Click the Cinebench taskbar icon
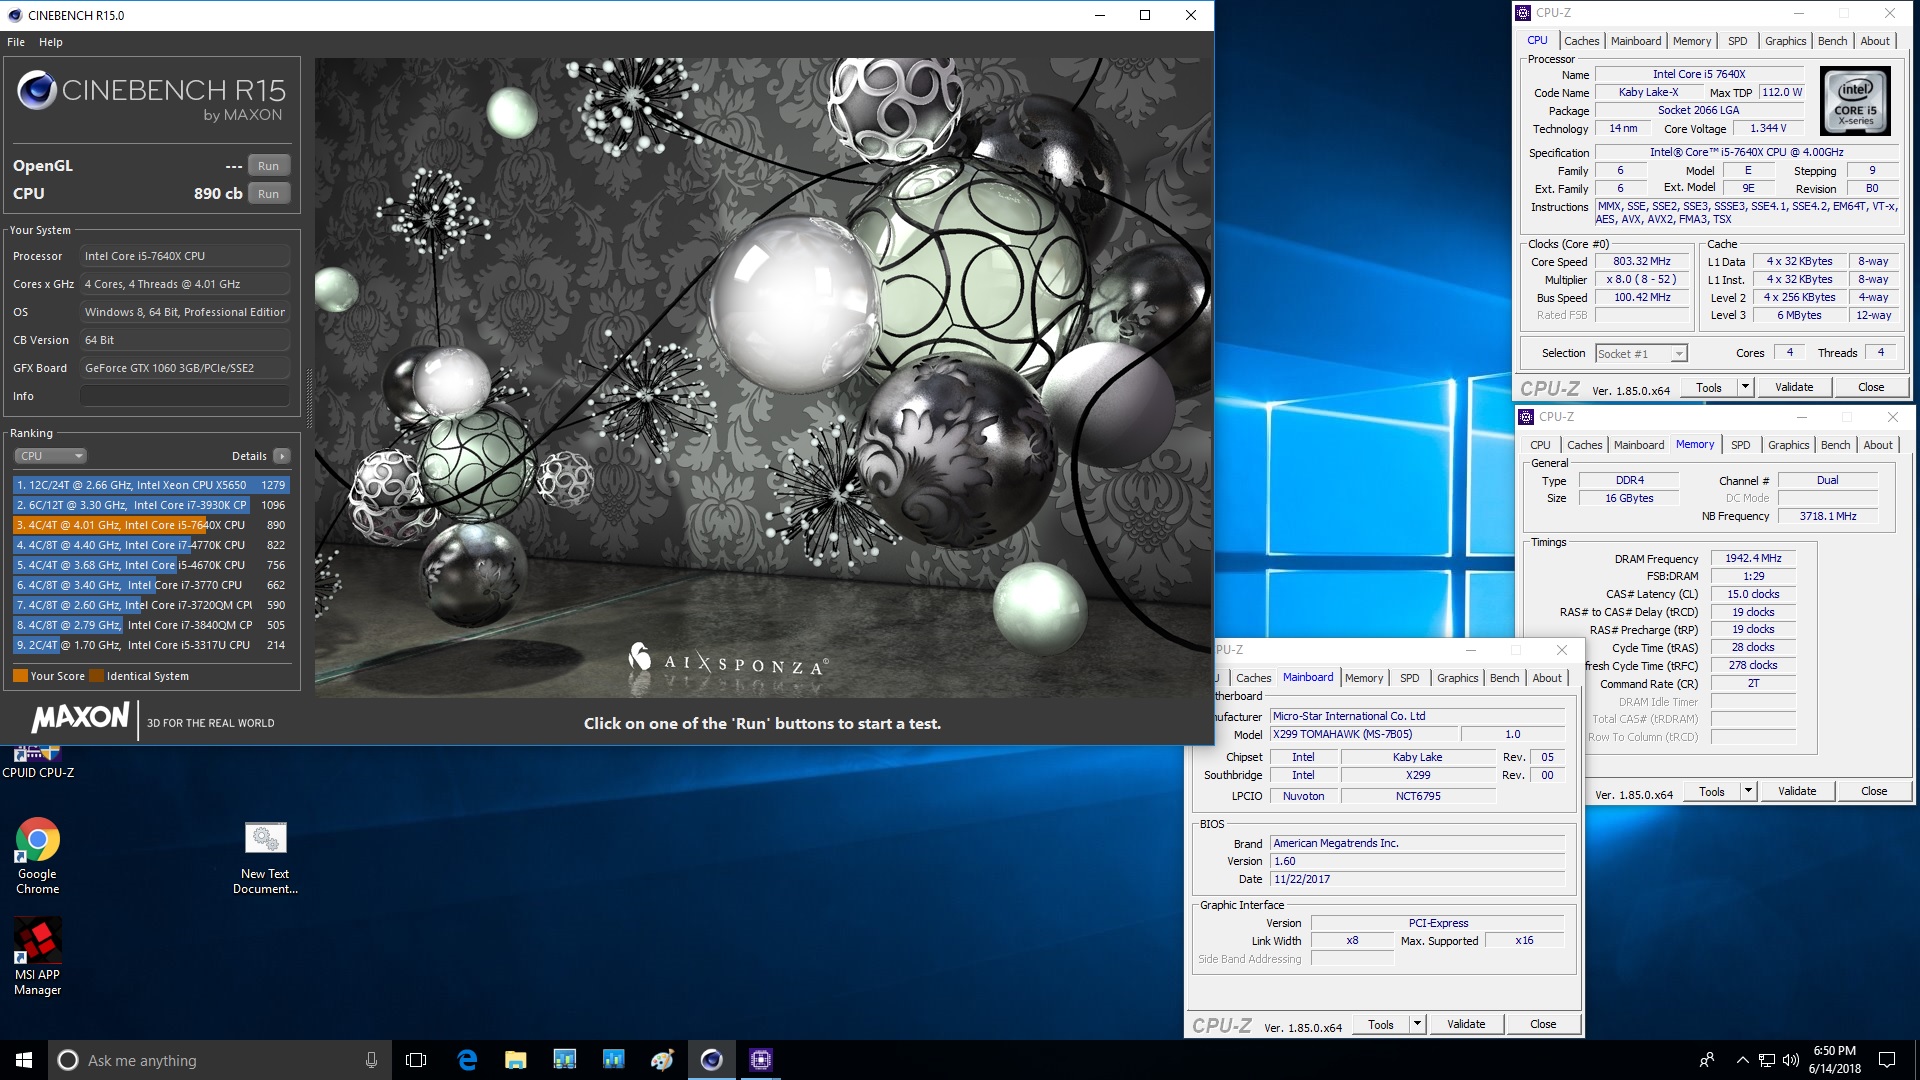The image size is (1920, 1080). tap(711, 1060)
